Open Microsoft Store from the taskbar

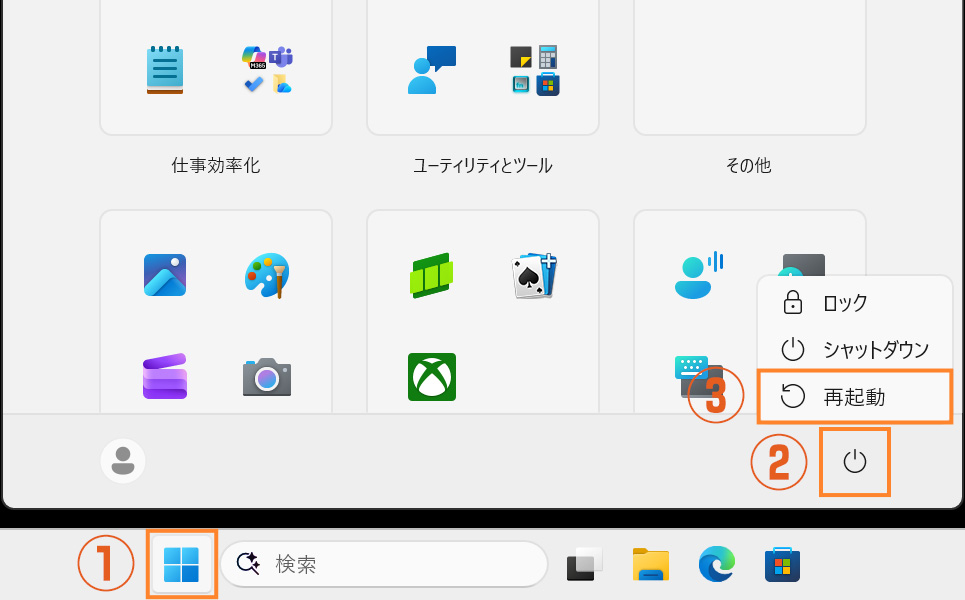point(782,564)
